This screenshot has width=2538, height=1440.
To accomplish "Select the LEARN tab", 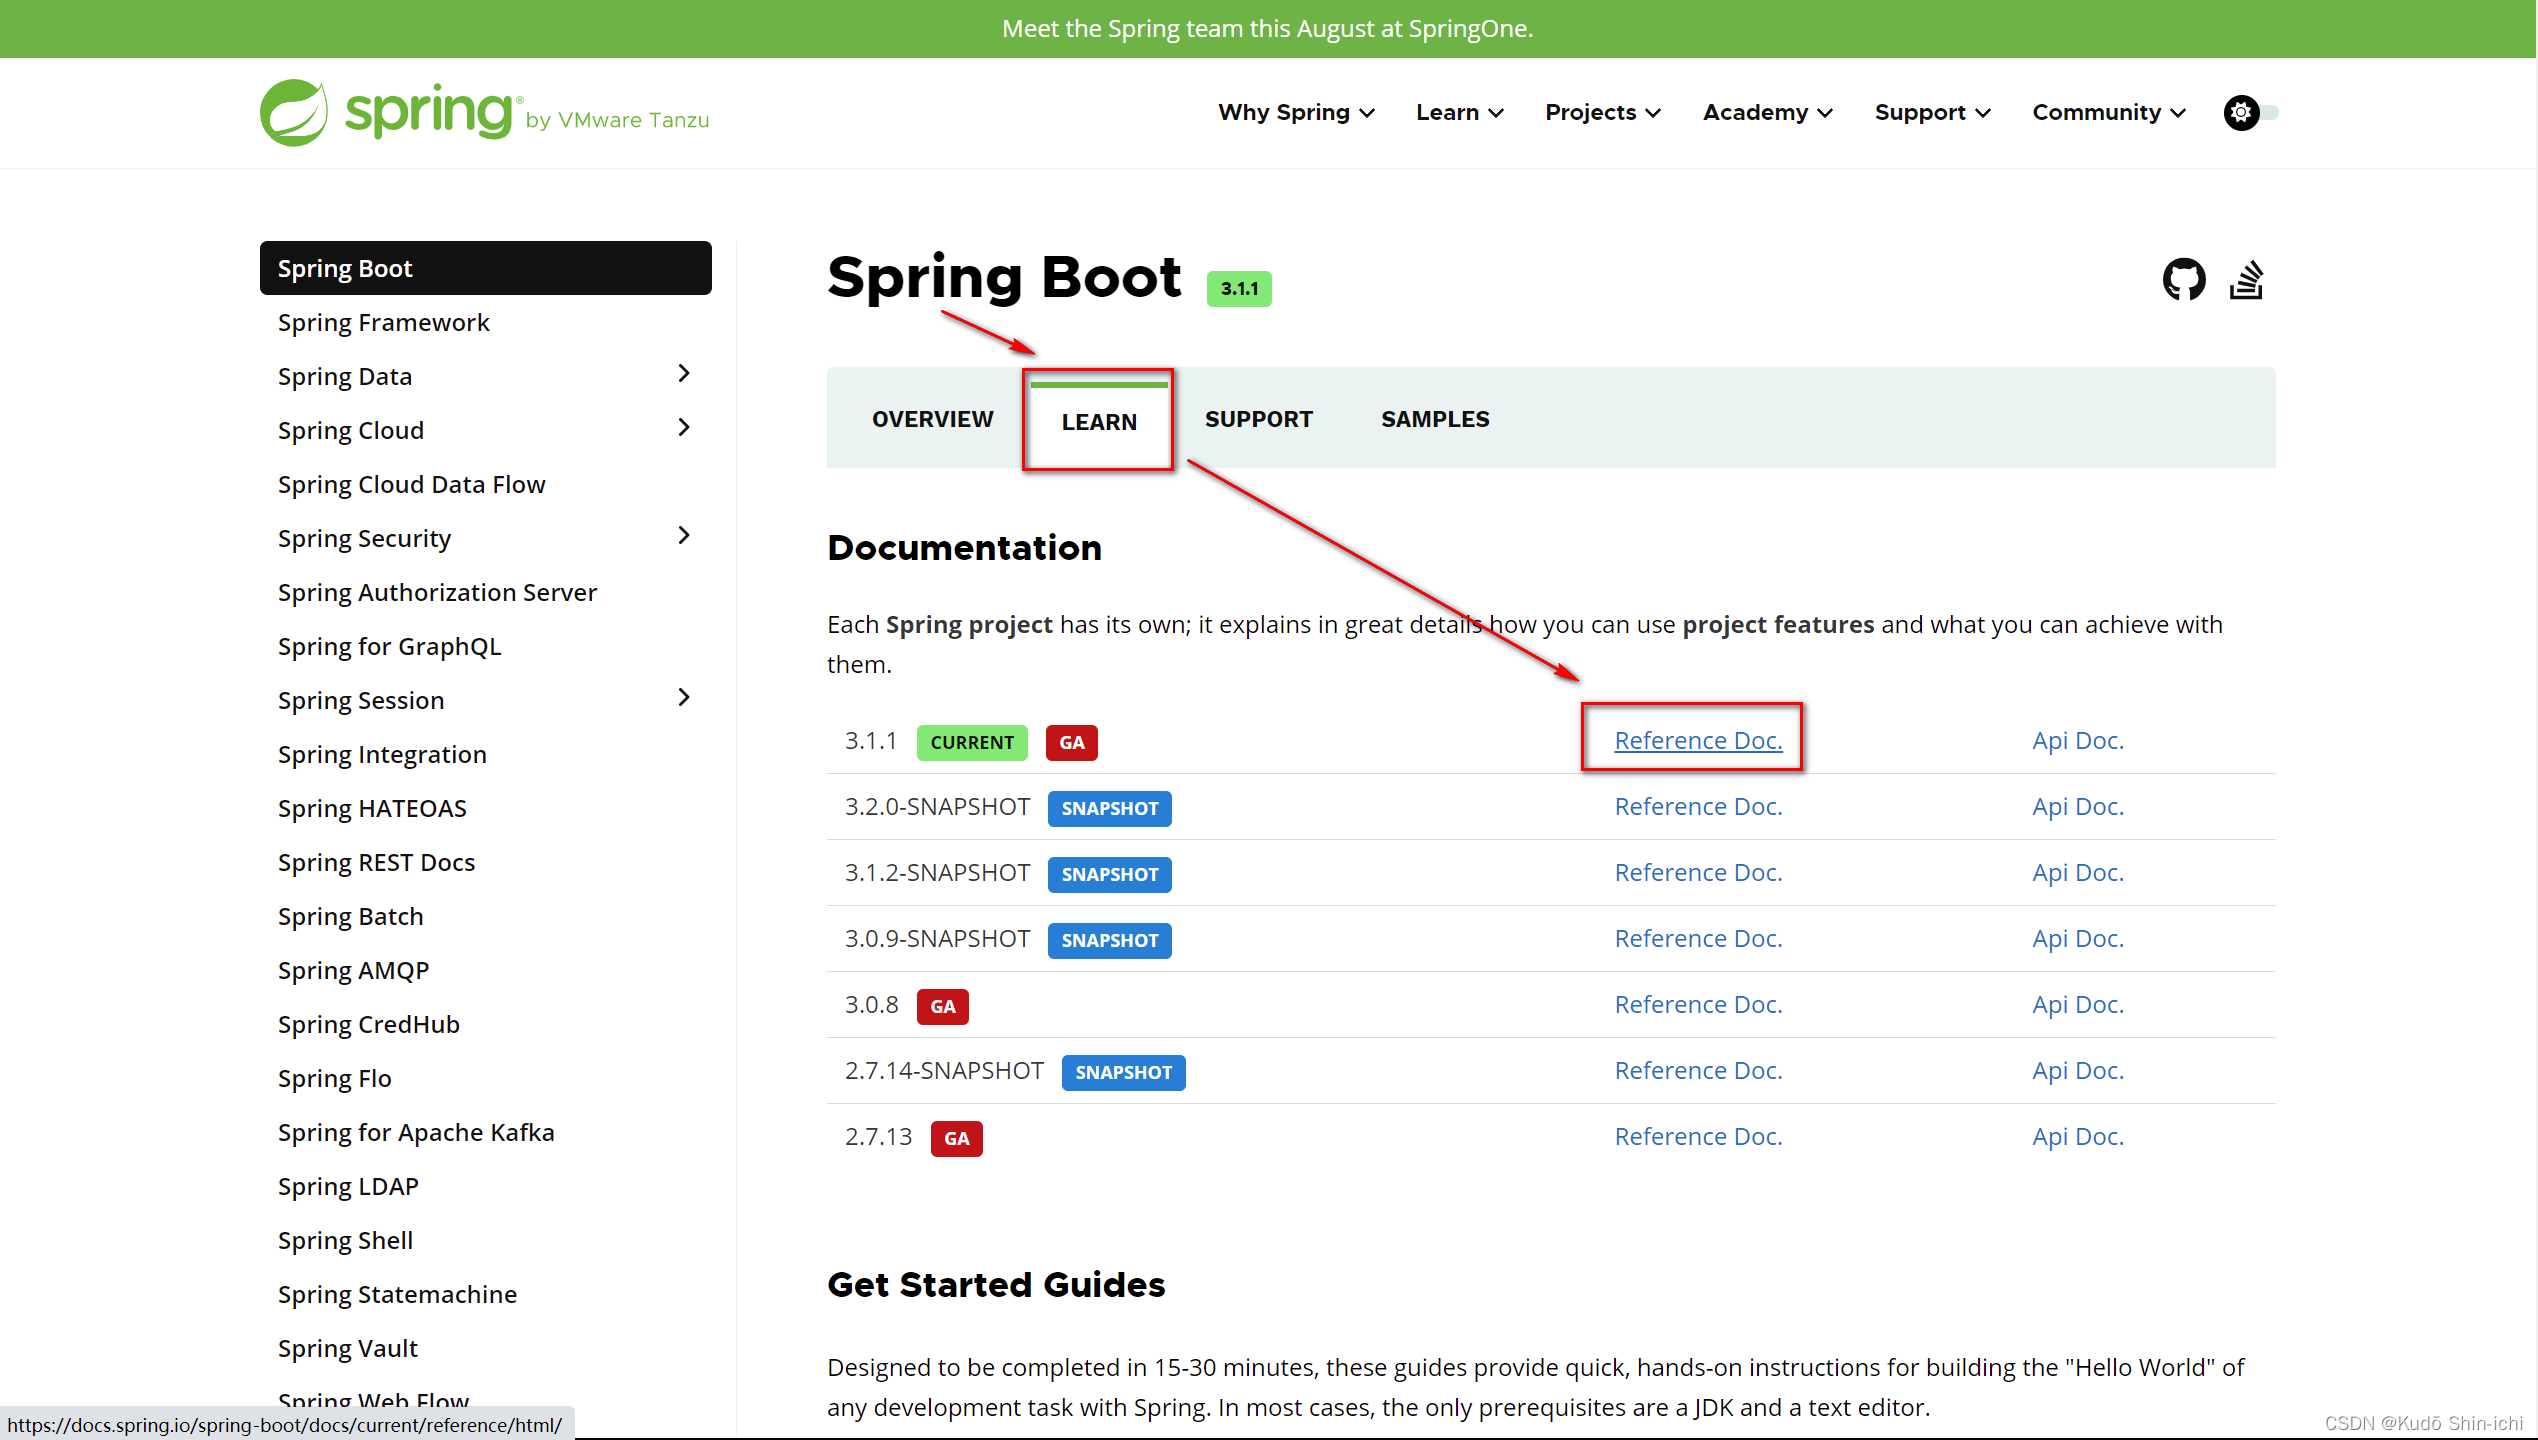I will click(1099, 421).
